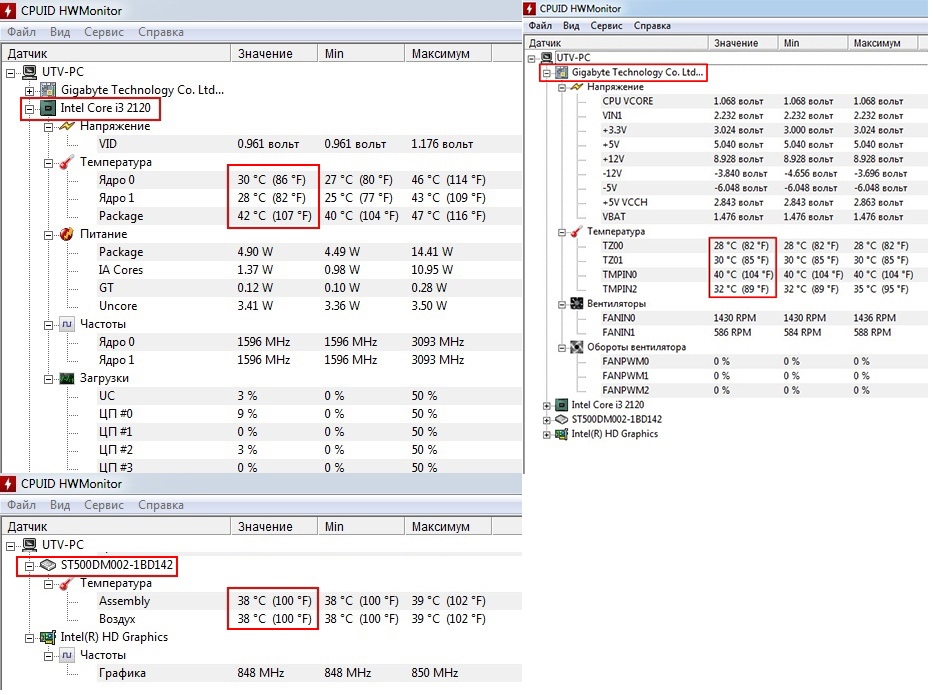Collapse the Вентиляторы section

click(x=562, y=303)
